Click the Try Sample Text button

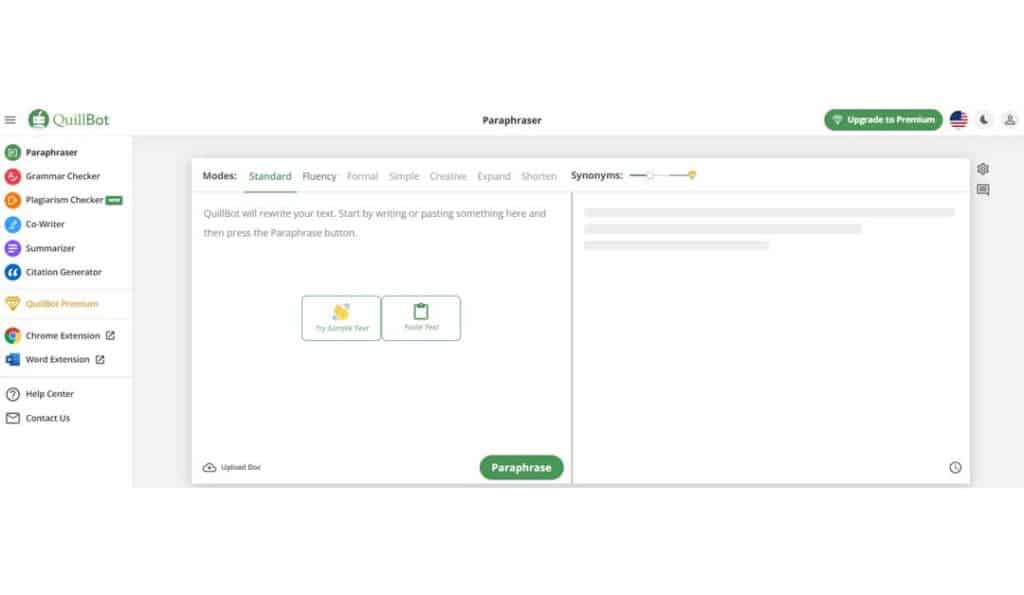(x=341, y=318)
